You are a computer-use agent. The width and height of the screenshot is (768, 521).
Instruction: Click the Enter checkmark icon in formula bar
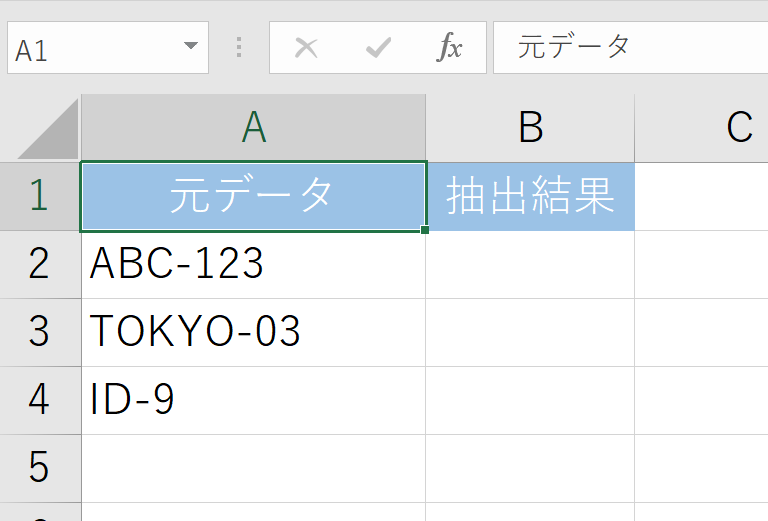point(378,48)
